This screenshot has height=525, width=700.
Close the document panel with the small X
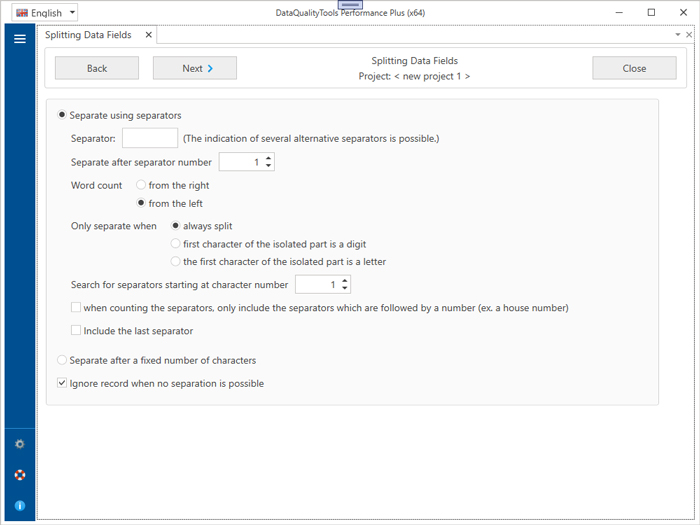click(x=689, y=34)
